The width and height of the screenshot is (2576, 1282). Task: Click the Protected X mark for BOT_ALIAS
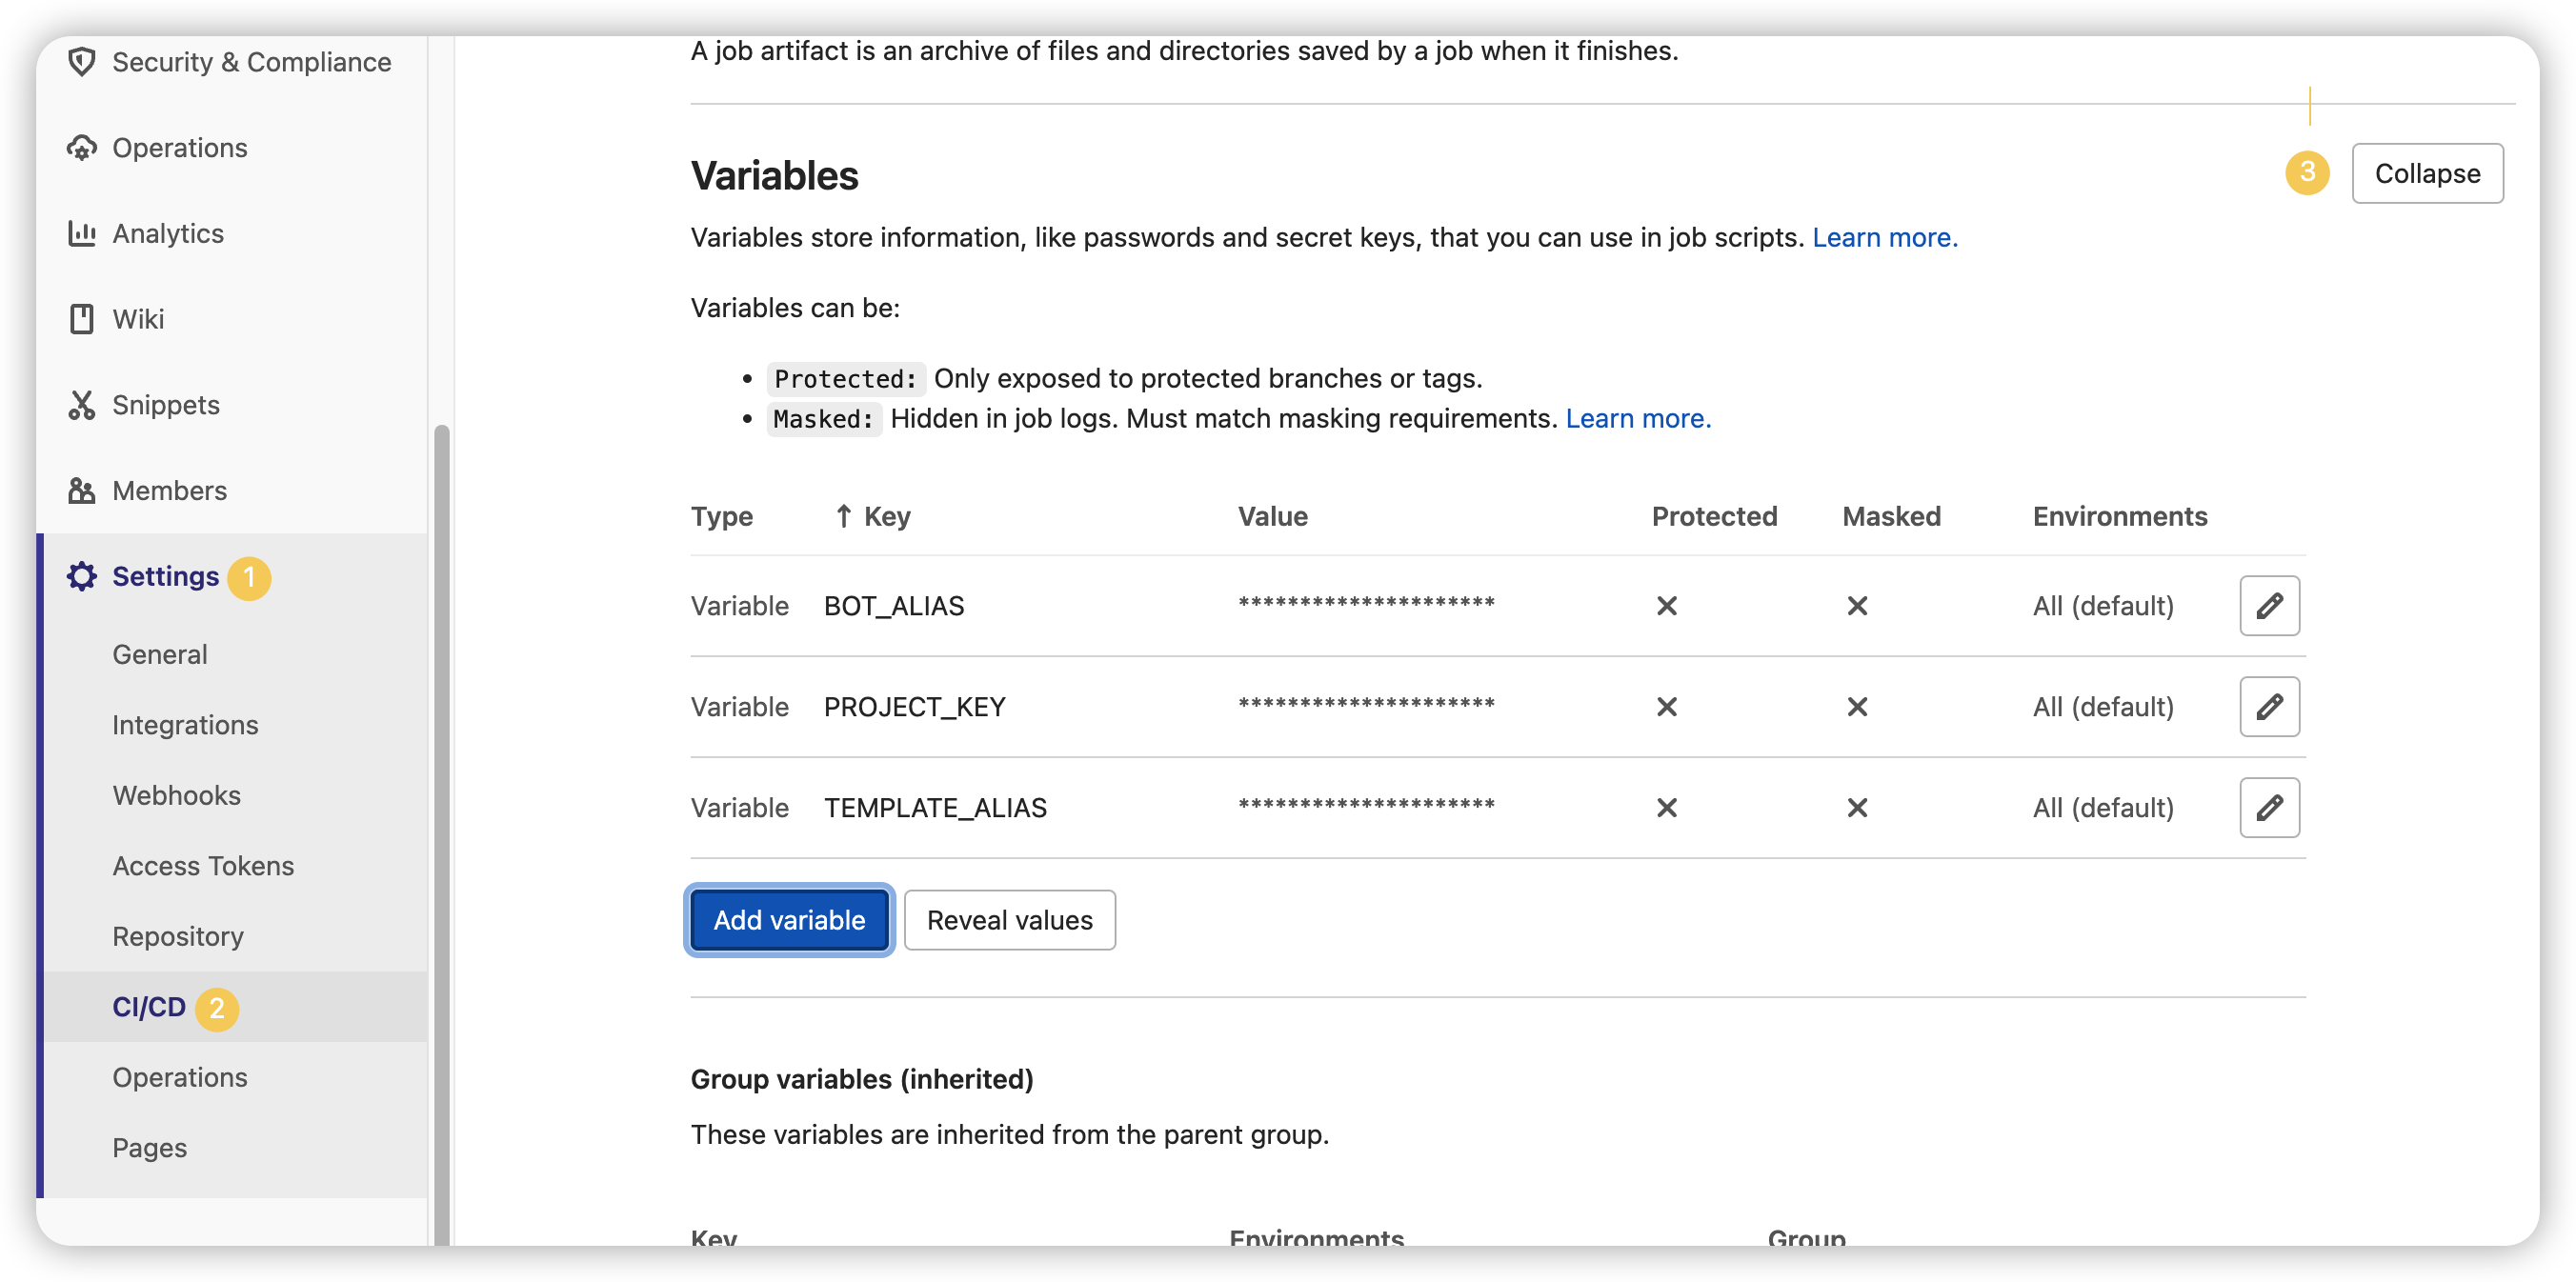[1666, 606]
